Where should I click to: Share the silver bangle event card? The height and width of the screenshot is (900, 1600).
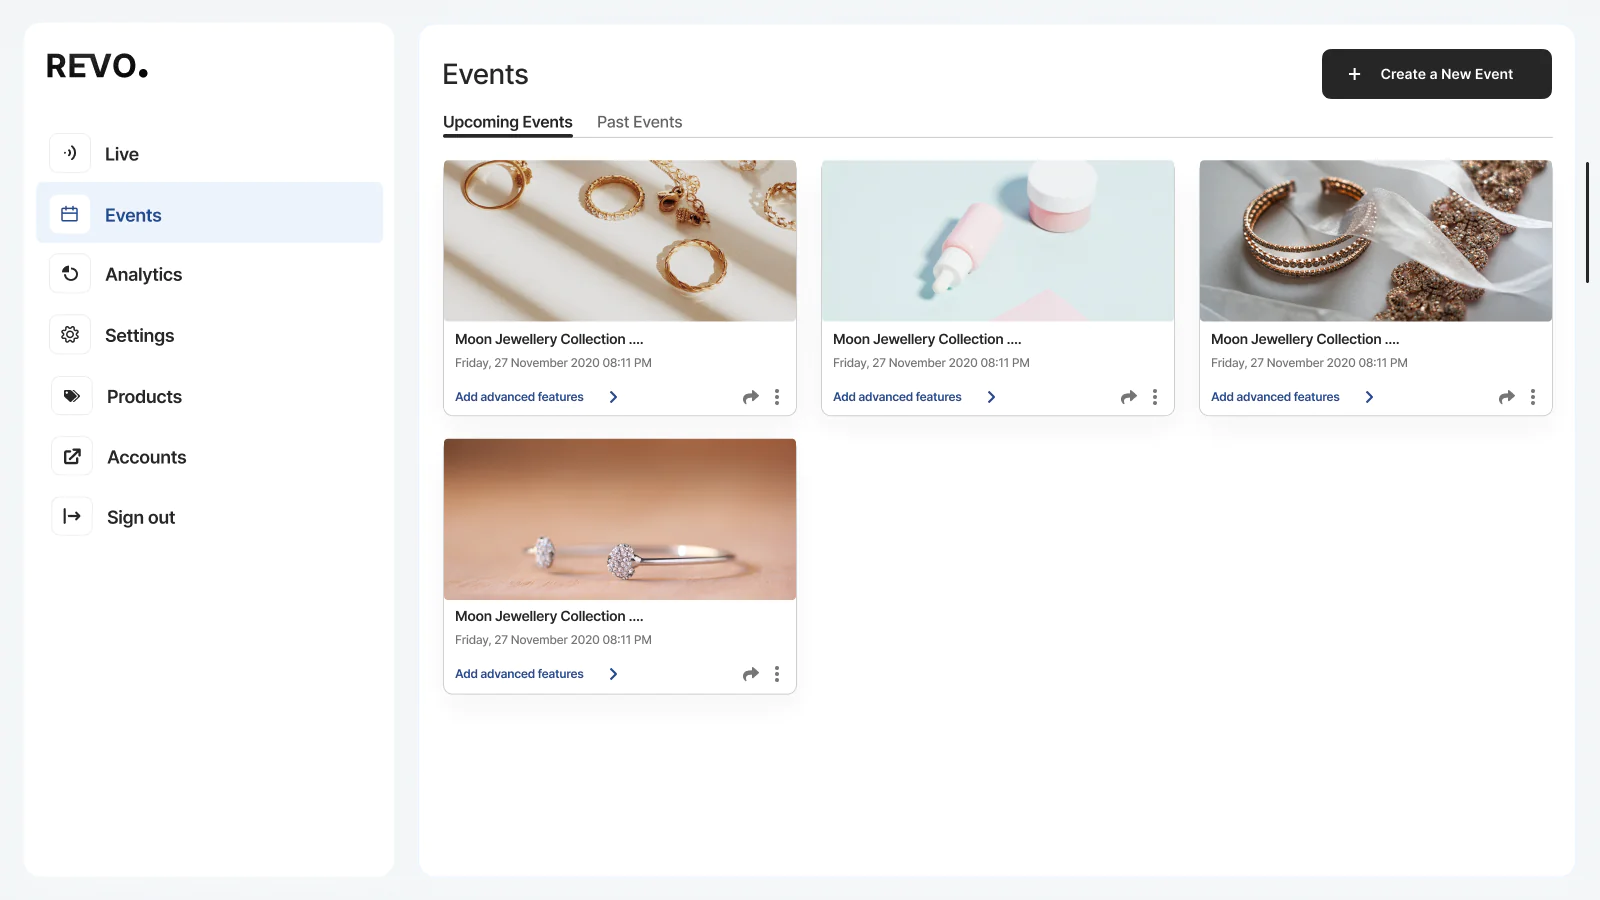click(751, 674)
